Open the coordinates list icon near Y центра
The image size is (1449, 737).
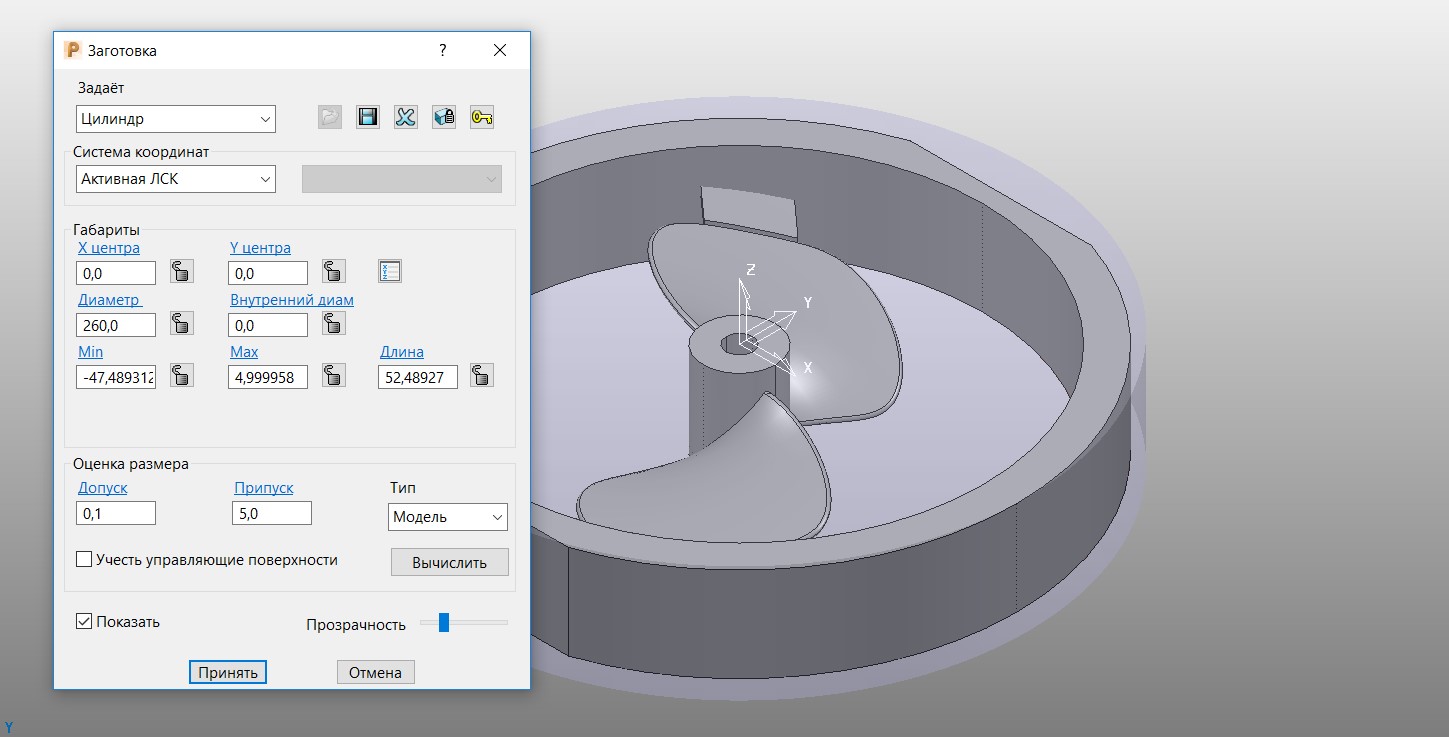(390, 271)
